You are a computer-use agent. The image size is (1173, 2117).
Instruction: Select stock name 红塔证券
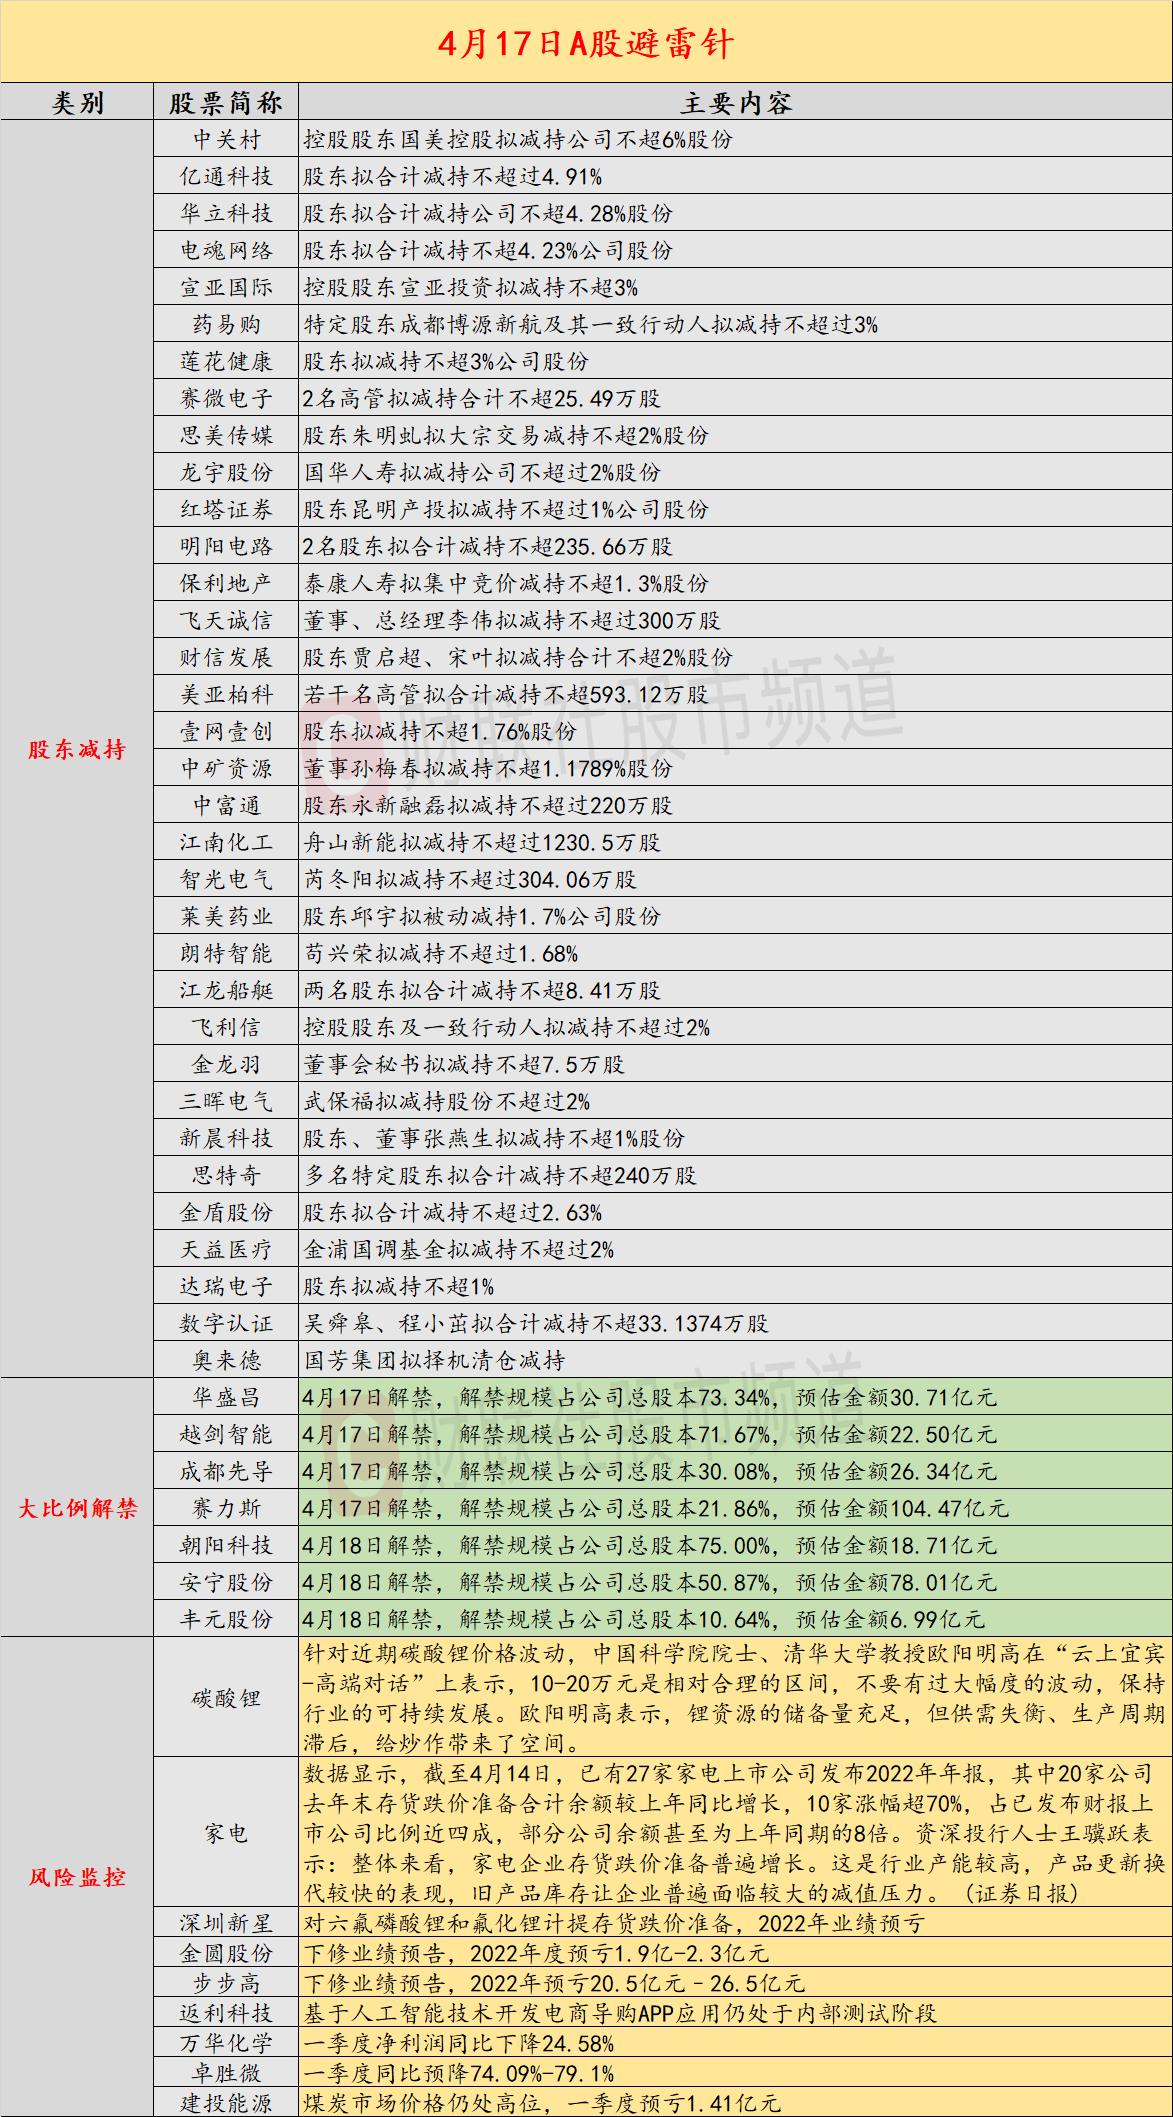click(226, 510)
